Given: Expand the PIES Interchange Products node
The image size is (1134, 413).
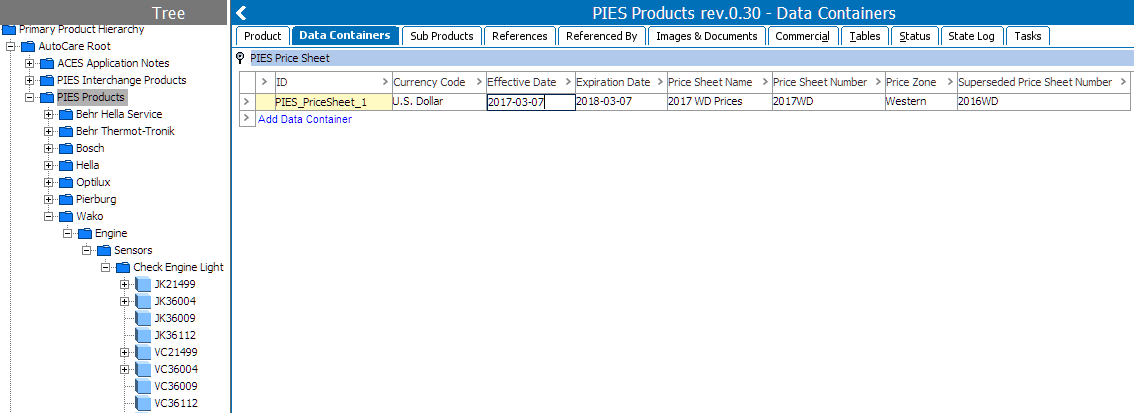Looking at the screenshot, I should coord(30,80).
